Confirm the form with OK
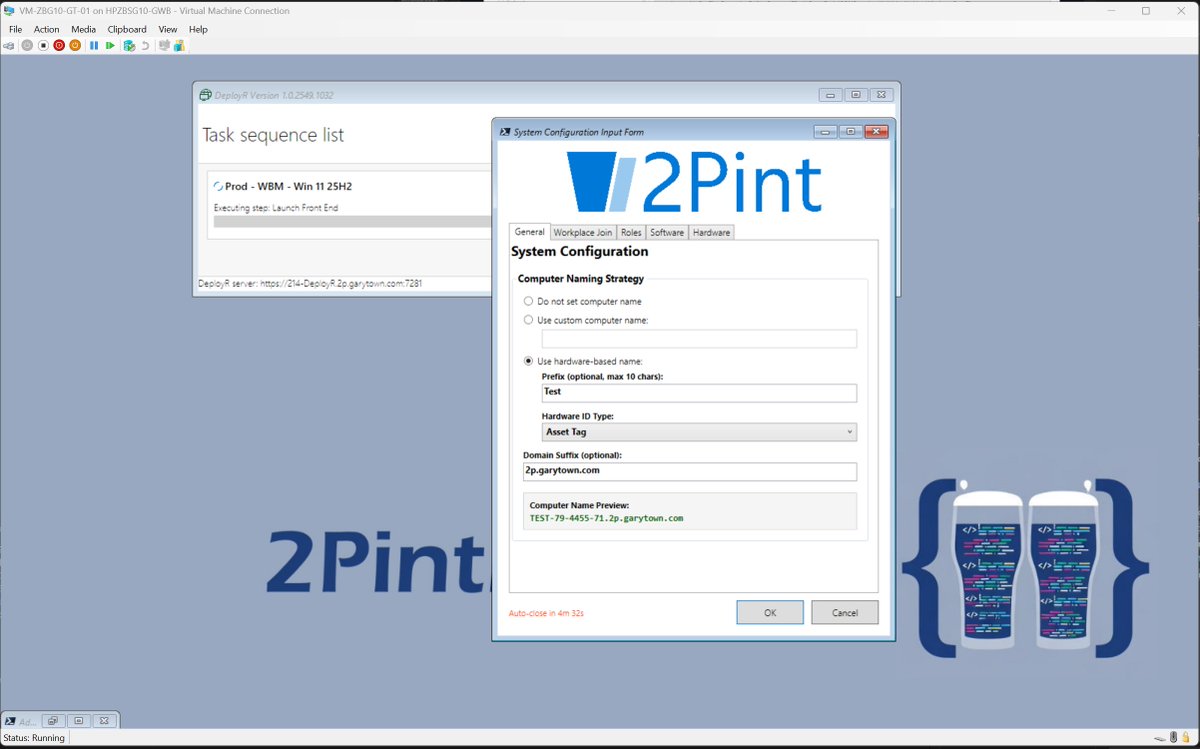The image size is (1200, 749). tap(770, 613)
